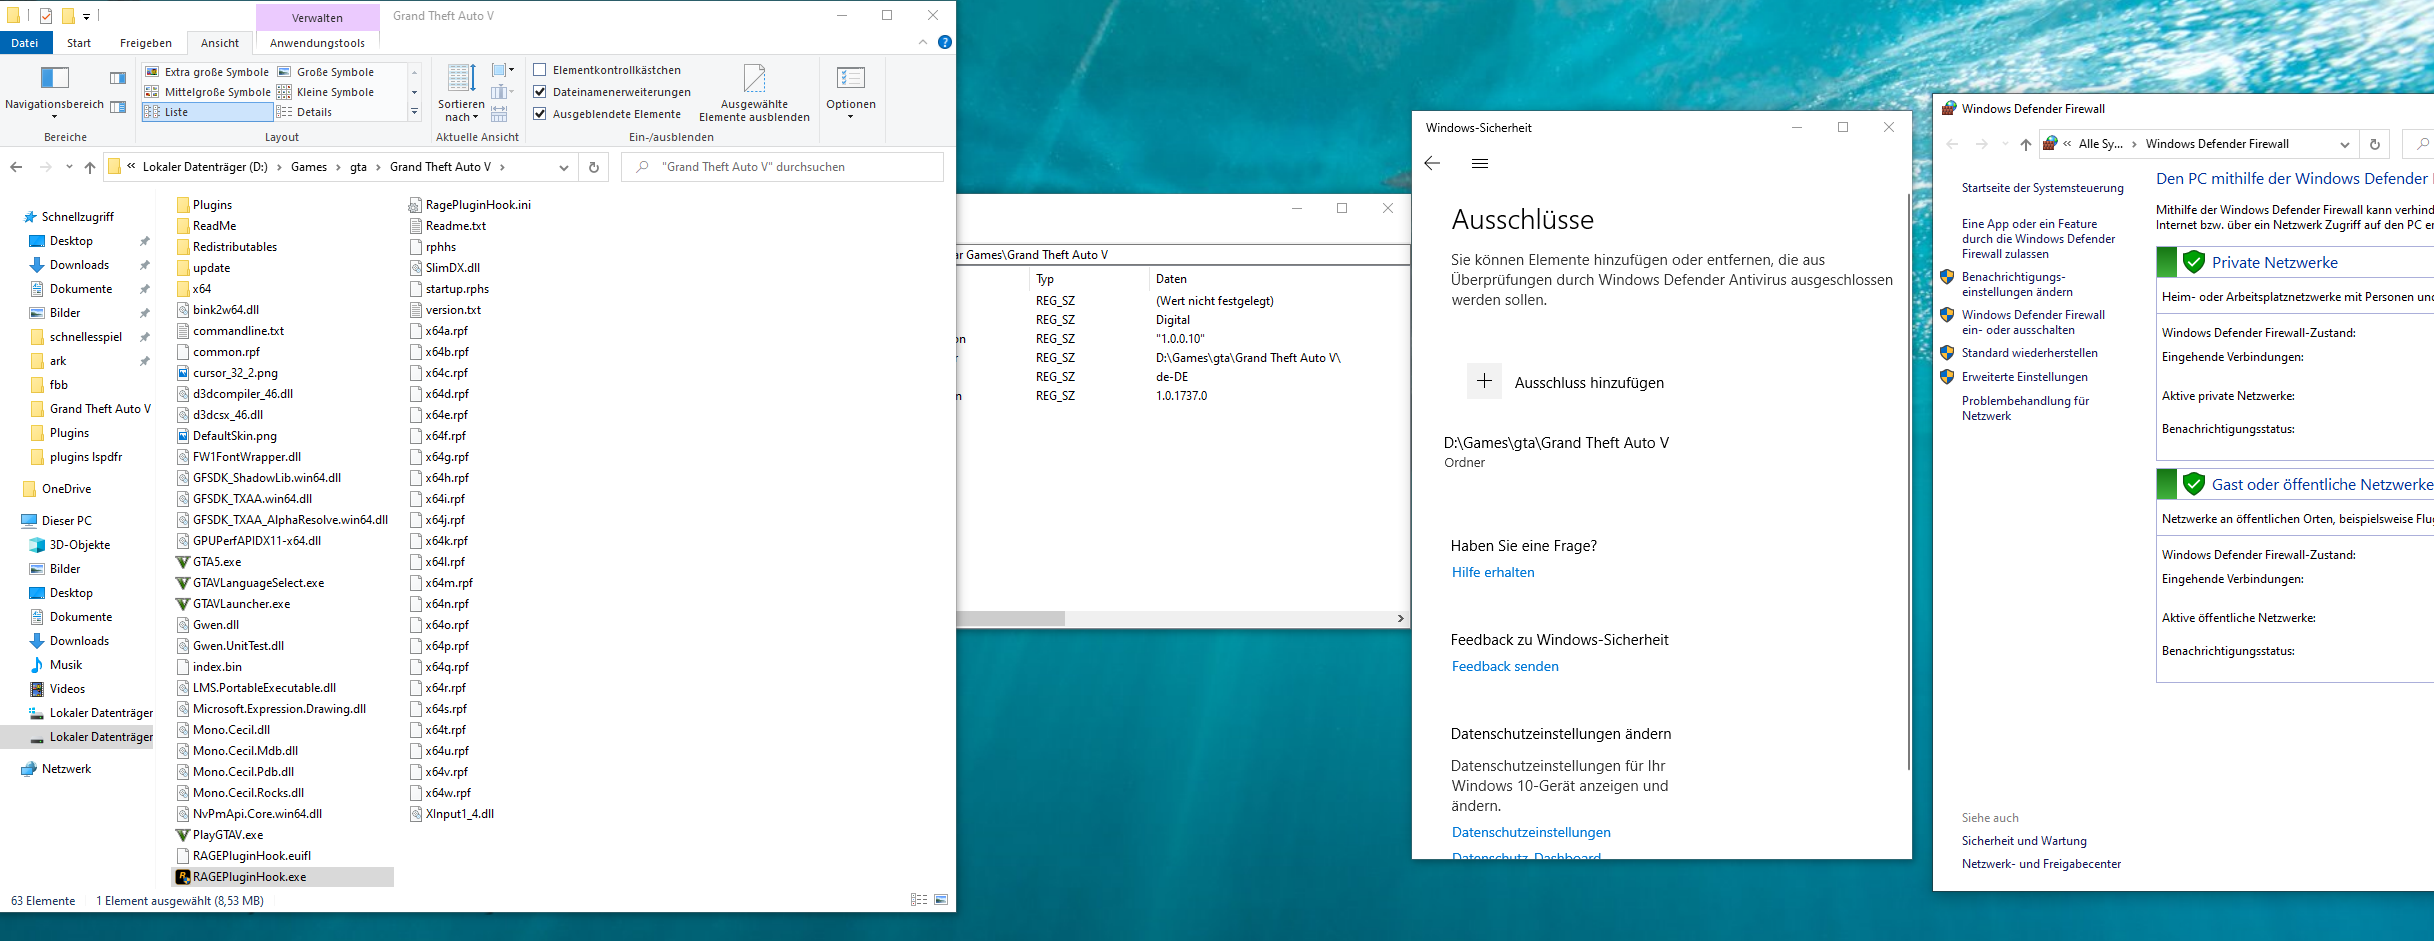
Task: Click the GTA5.exe file icon
Action: 183,562
